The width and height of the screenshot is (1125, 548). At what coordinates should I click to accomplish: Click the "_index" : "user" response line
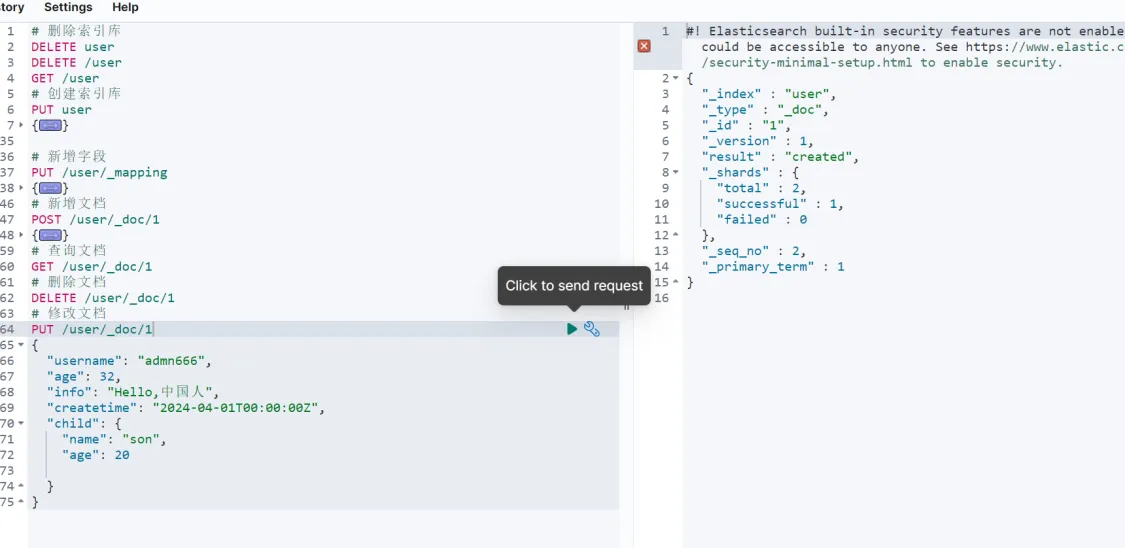(x=769, y=94)
